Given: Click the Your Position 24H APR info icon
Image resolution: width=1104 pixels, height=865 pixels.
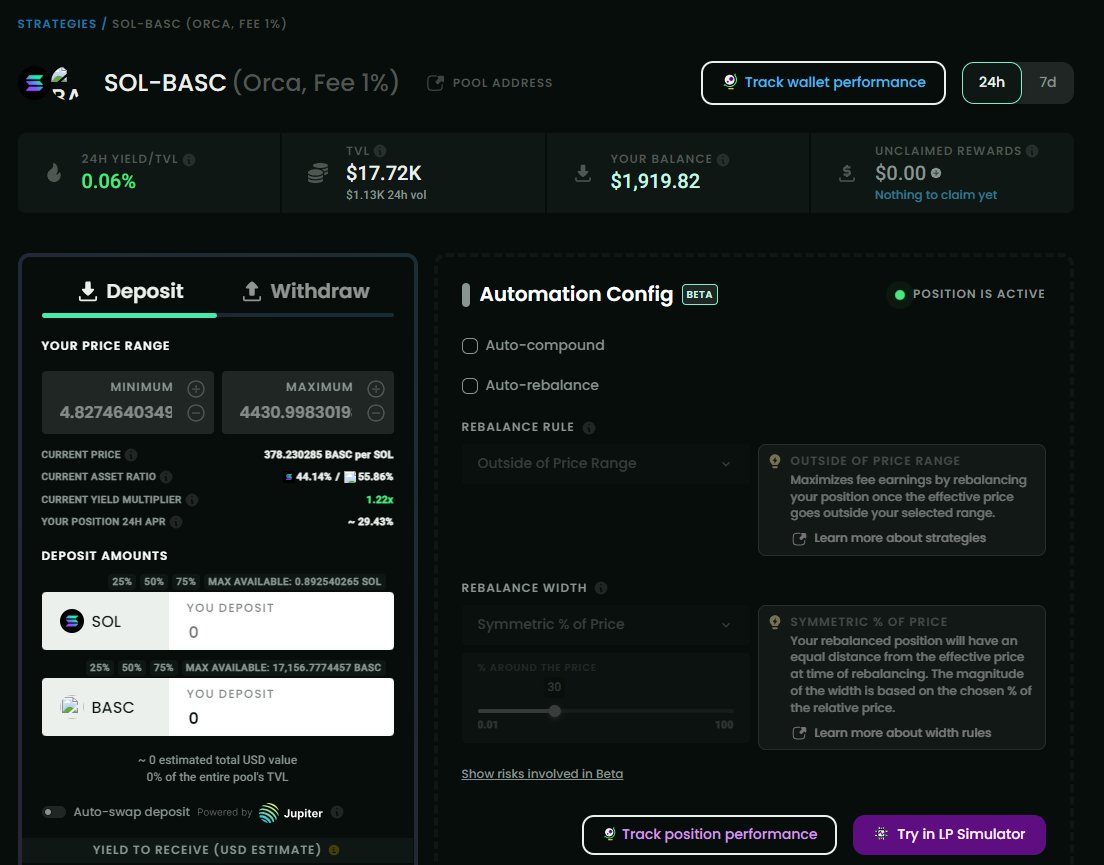Looking at the screenshot, I should pos(176,522).
